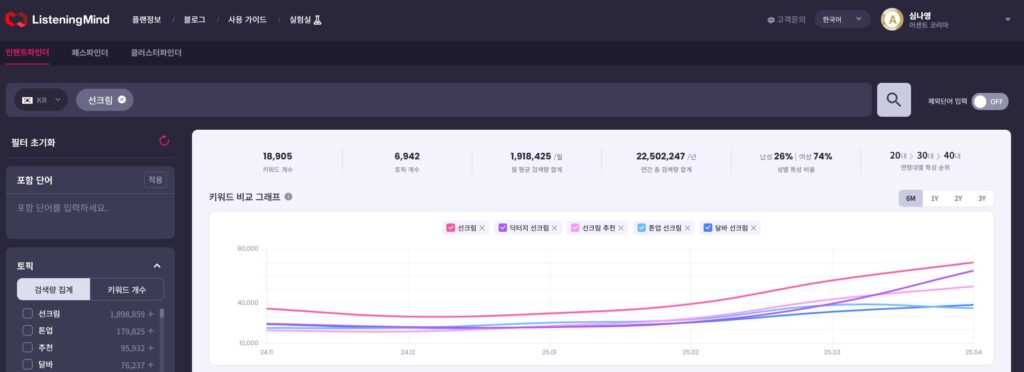Click the main keyword search bar

click(439, 100)
